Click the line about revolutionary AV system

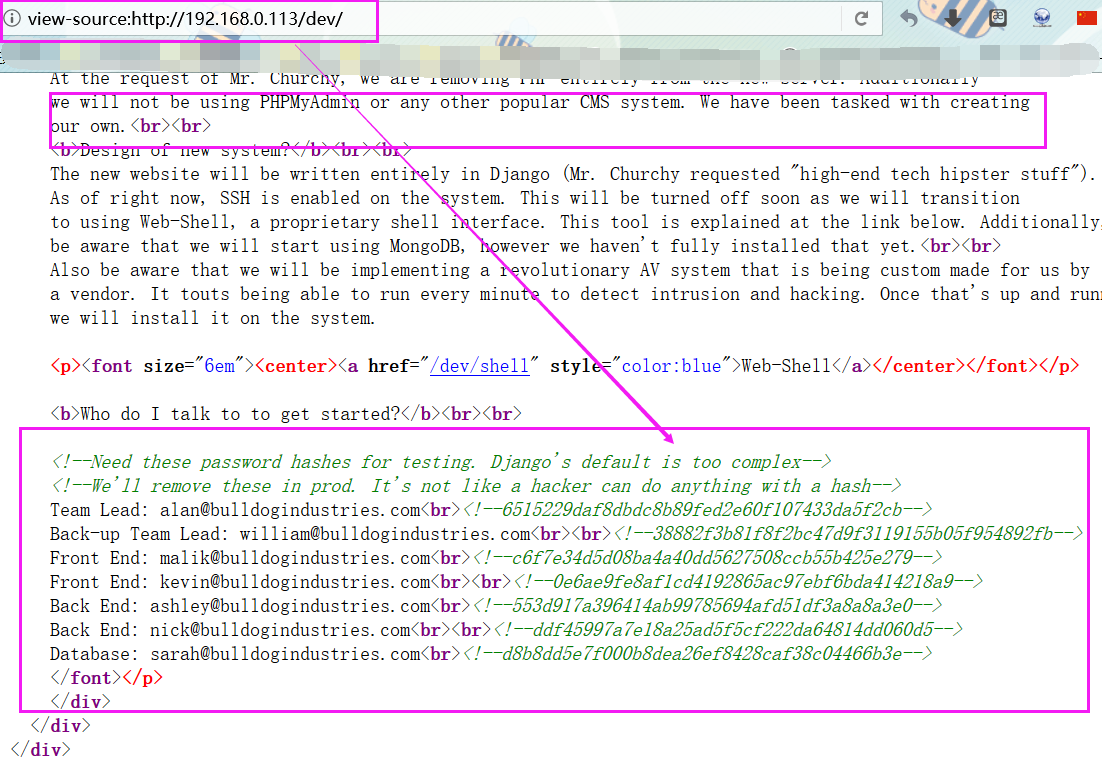[570, 270]
